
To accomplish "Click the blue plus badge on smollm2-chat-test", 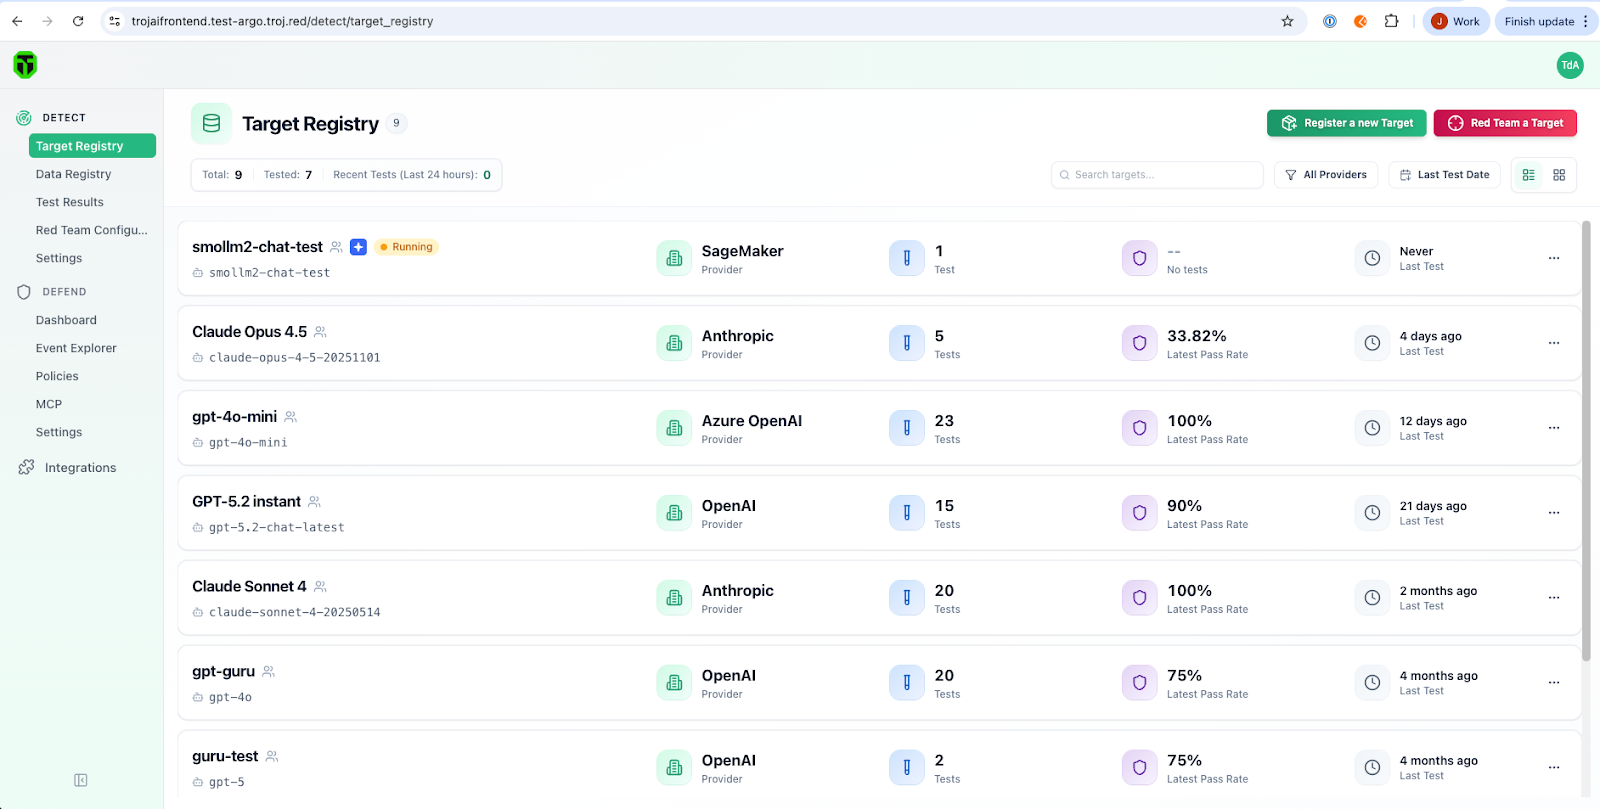I will tap(358, 247).
